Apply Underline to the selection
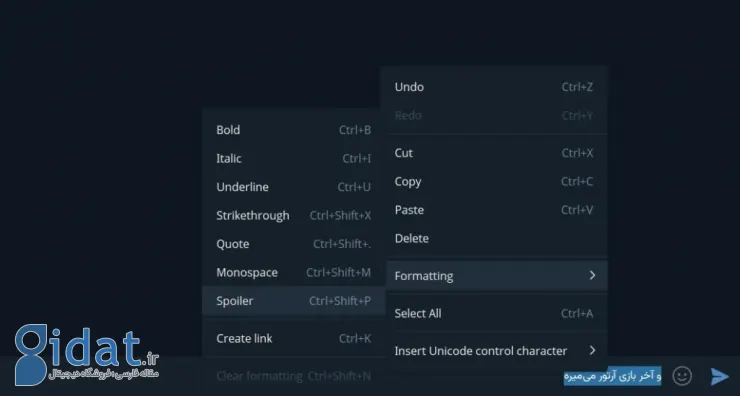The width and height of the screenshot is (740, 396). point(294,187)
